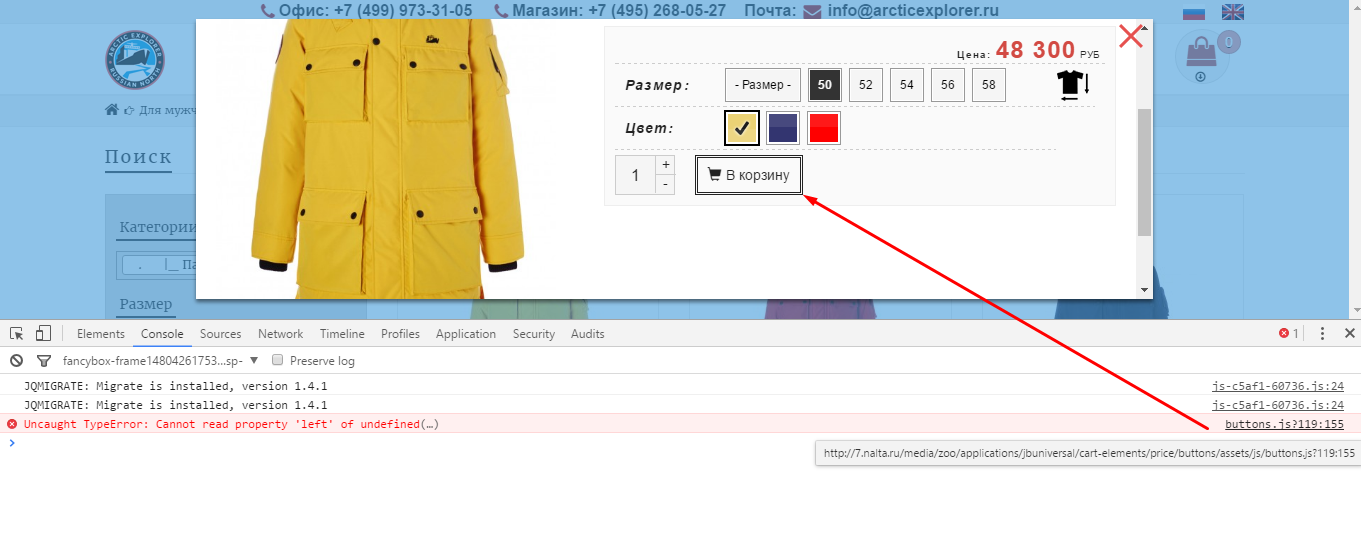
Task: Open the shopping cart bag icon
Action: 1201,52
